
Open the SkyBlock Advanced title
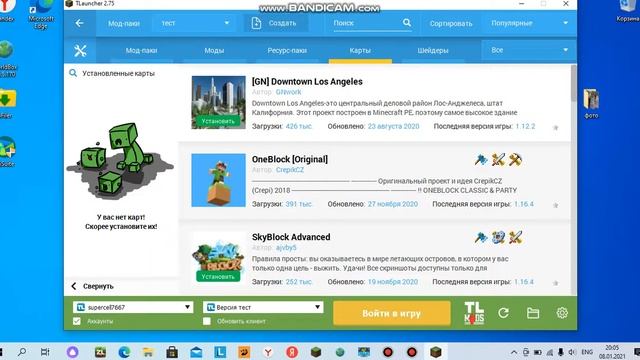291,237
